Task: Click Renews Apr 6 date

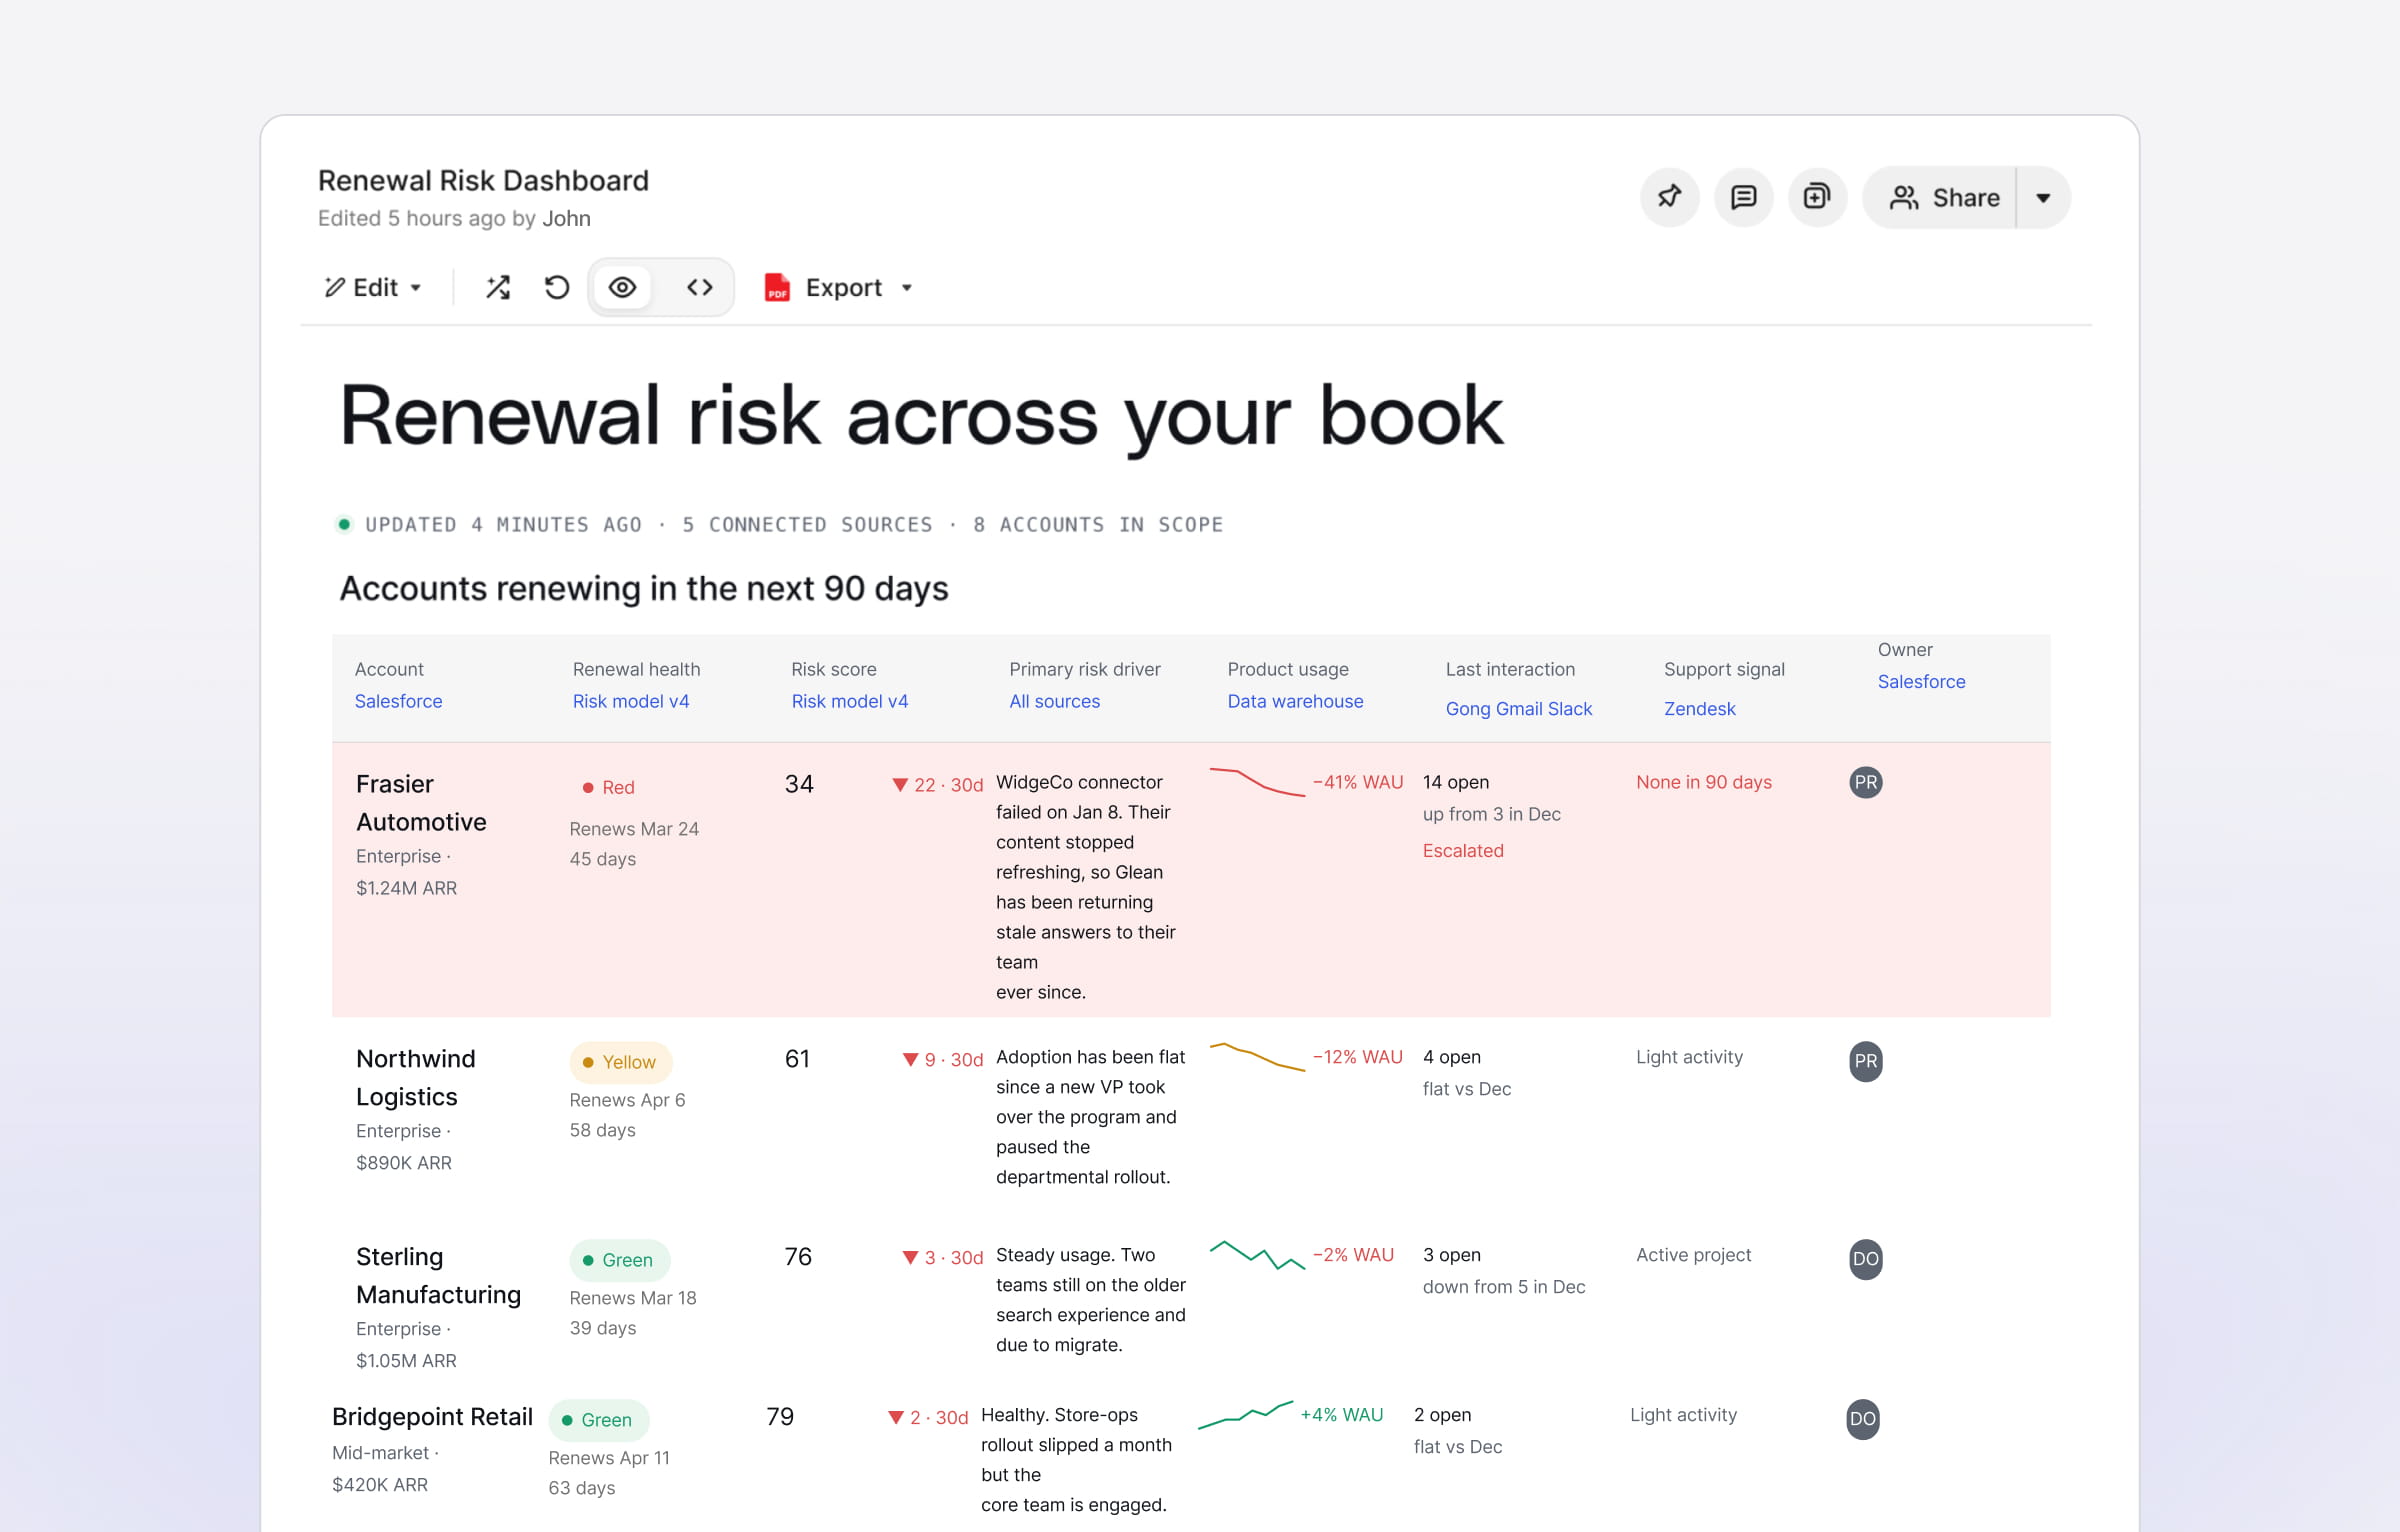Action: coord(627,1100)
